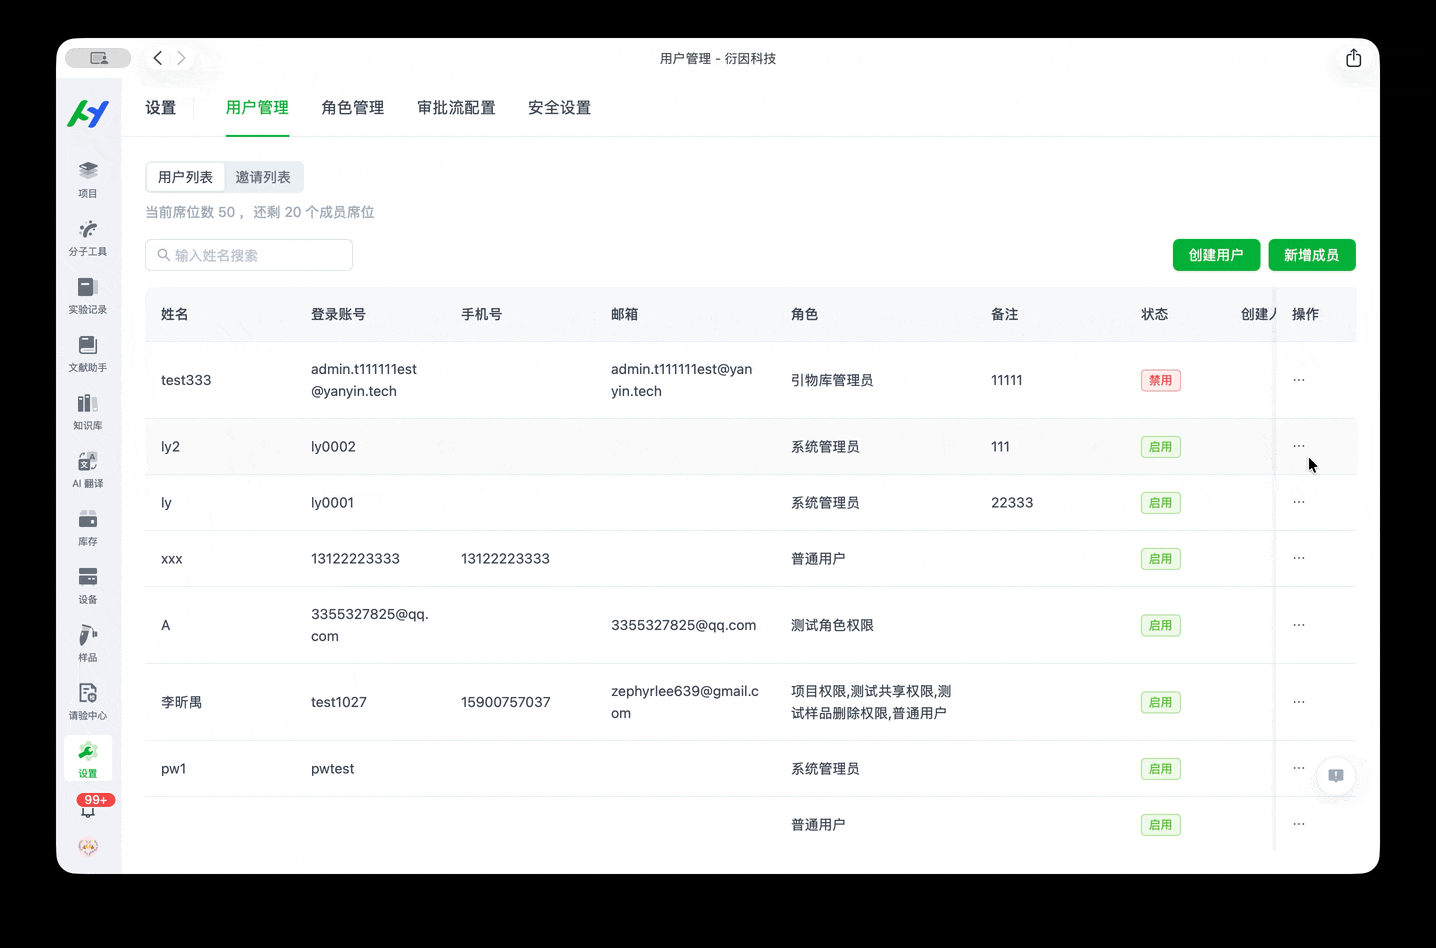
Task: Open 实验记录 from the left sidebar
Action: 88,295
